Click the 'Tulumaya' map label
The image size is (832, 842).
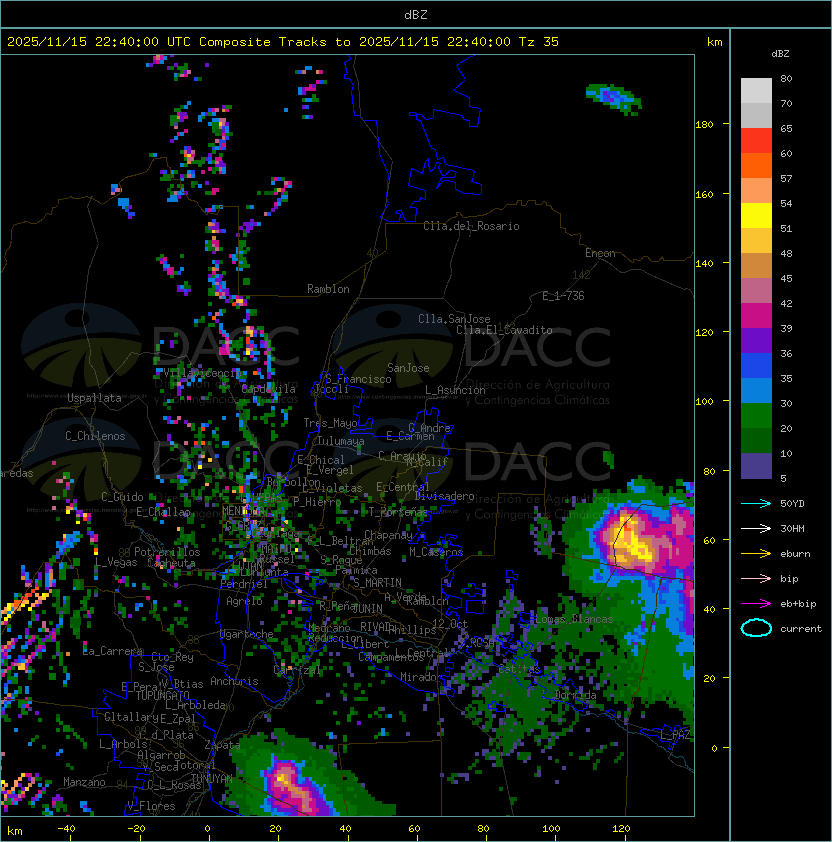point(341,441)
